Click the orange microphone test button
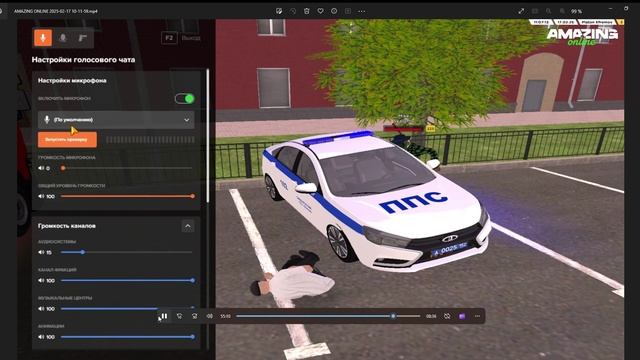 tap(67, 140)
